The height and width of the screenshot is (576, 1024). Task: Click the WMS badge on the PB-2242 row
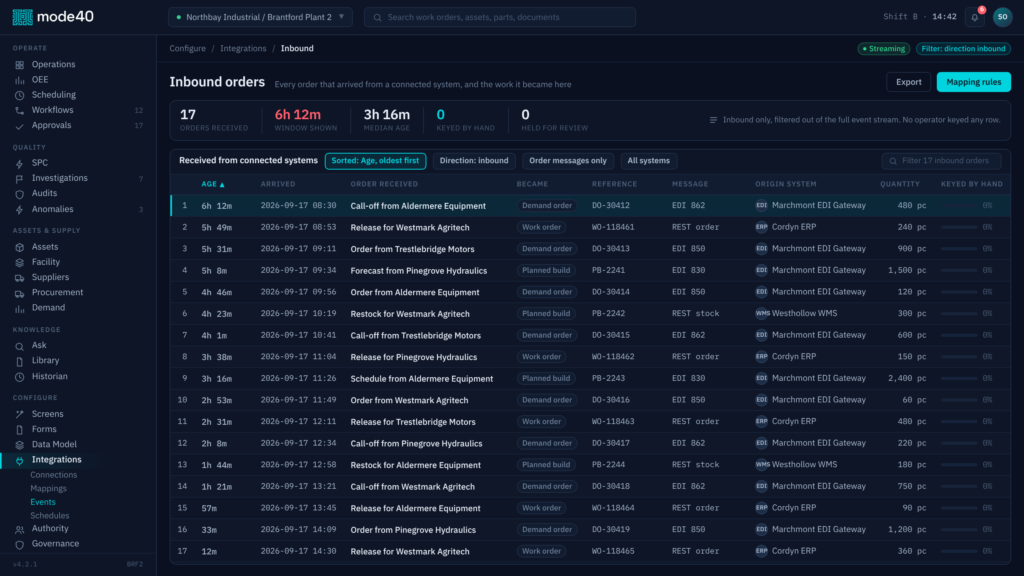pos(761,313)
